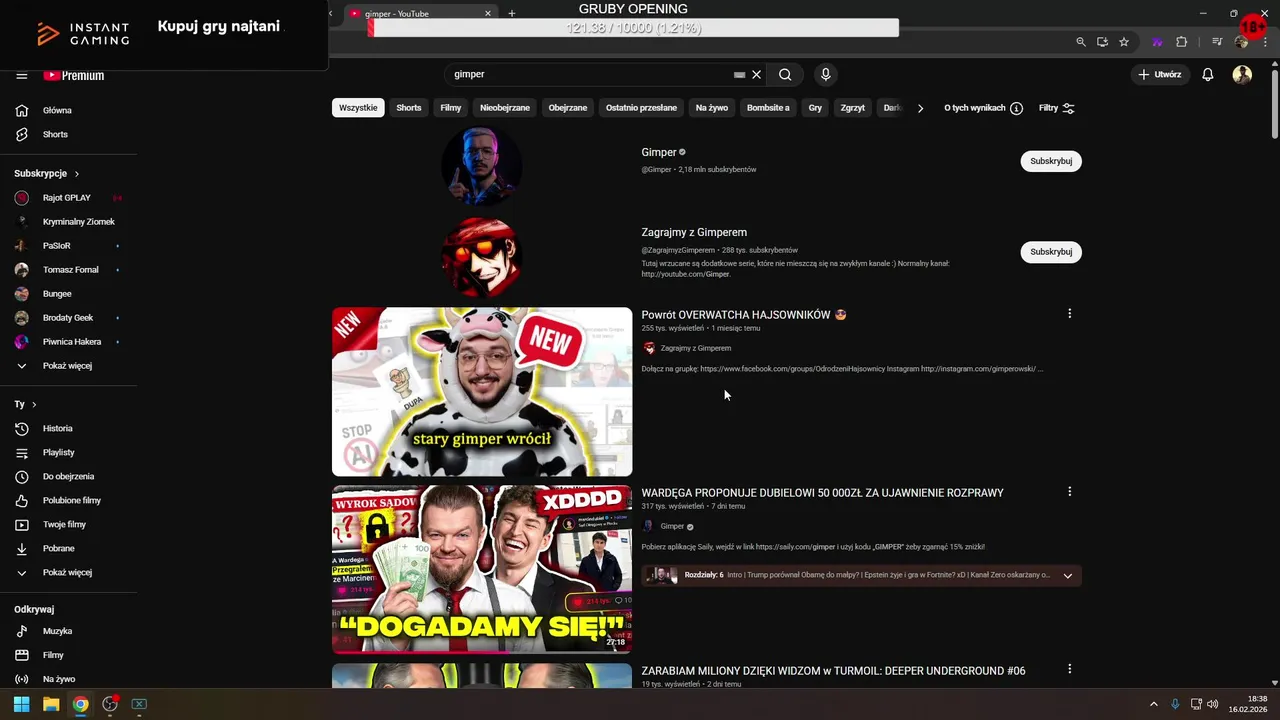The image size is (1280, 720).
Task: Expand the Subskrypcje section chevron
Action: click(77, 174)
